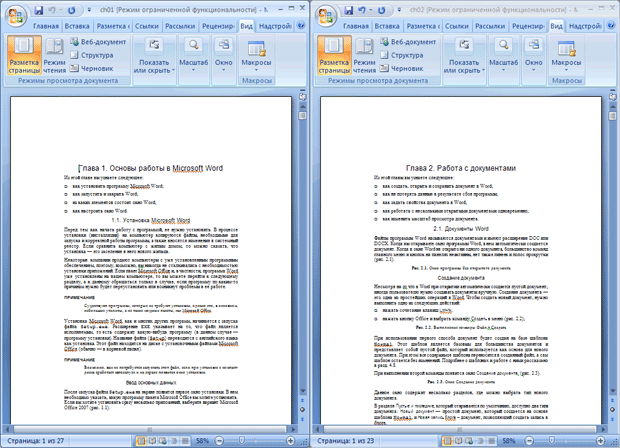This screenshot has height=448, width=620.
Task: Zoom in with plus button in ch01
Action: click(290, 440)
